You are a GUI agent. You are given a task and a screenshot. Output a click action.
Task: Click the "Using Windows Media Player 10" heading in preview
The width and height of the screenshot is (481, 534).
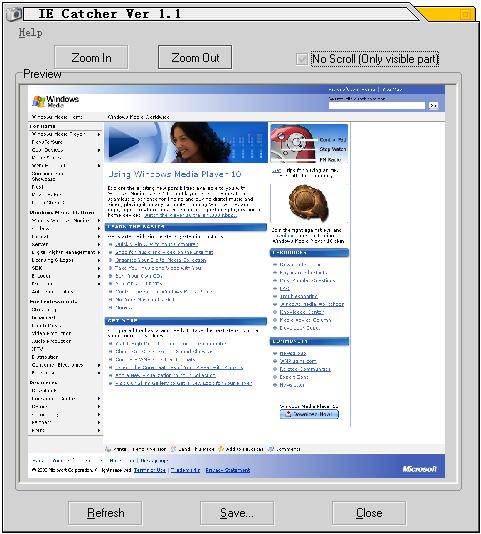(174, 174)
